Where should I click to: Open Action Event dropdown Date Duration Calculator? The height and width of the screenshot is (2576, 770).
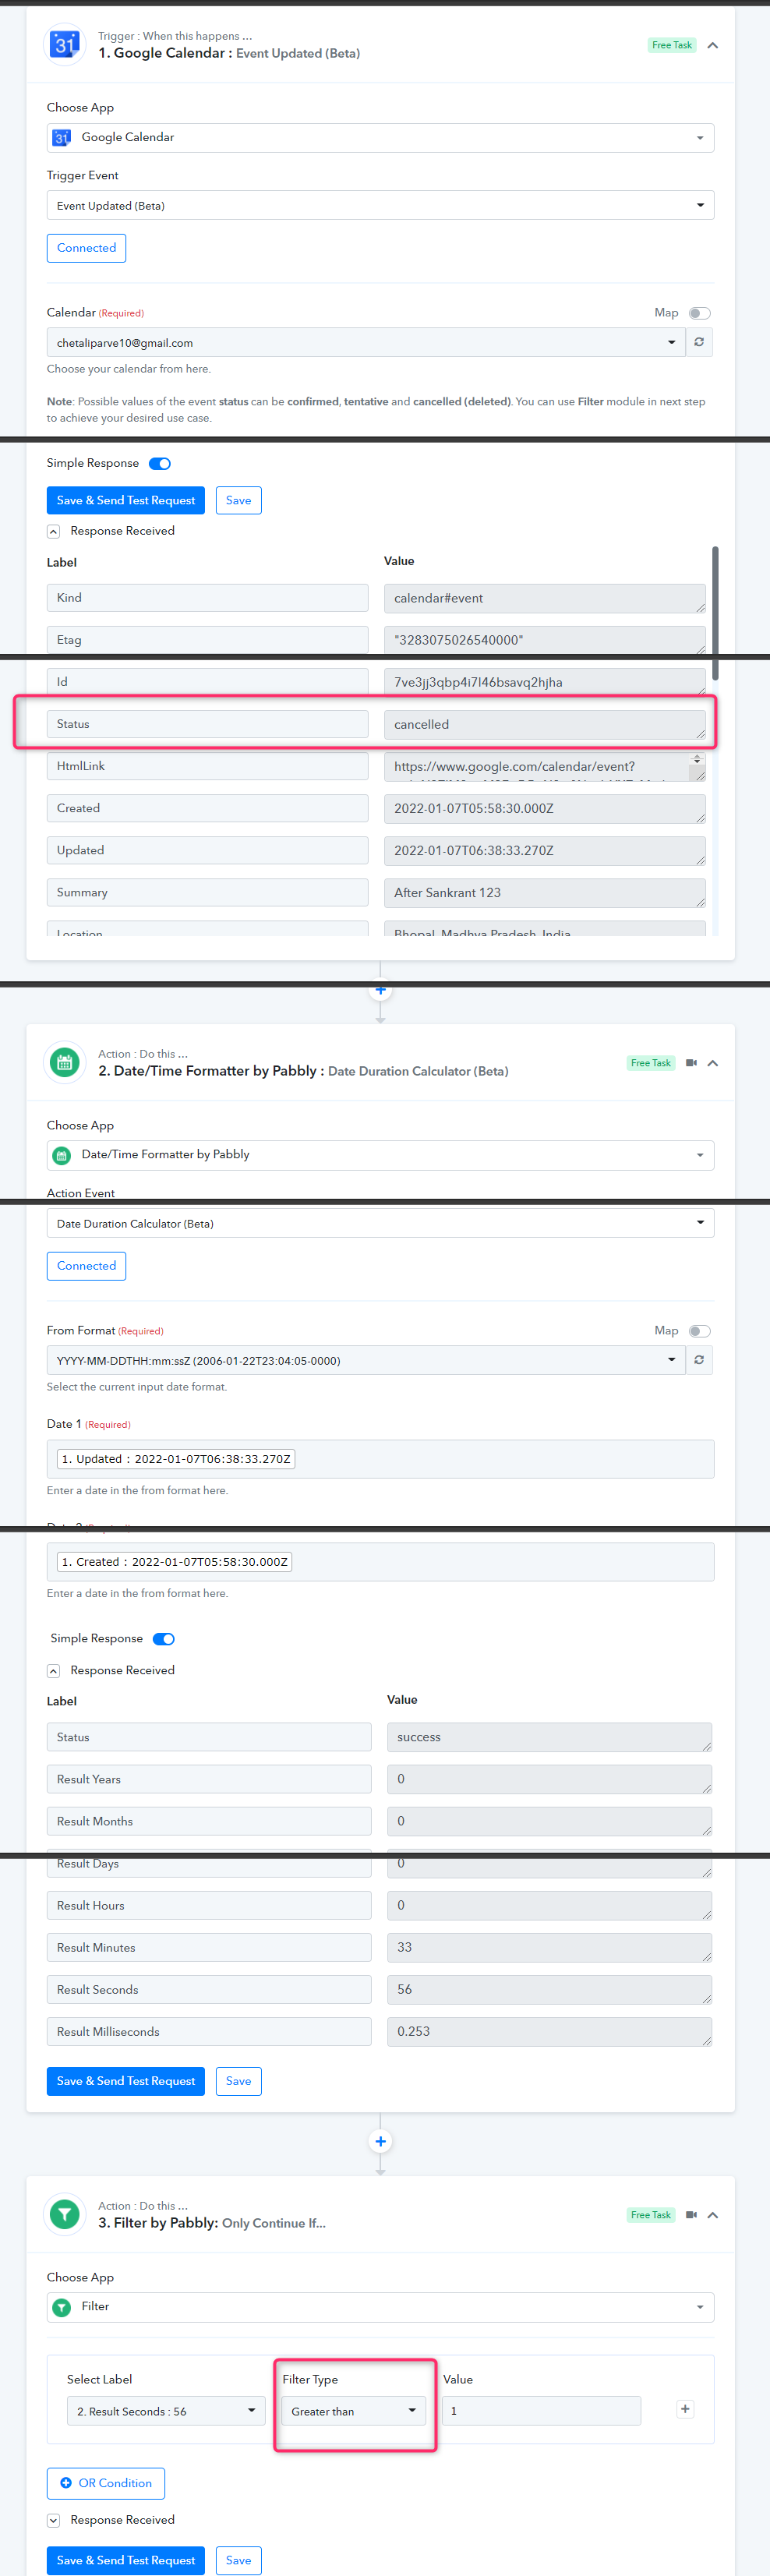click(x=380, y=1223)
